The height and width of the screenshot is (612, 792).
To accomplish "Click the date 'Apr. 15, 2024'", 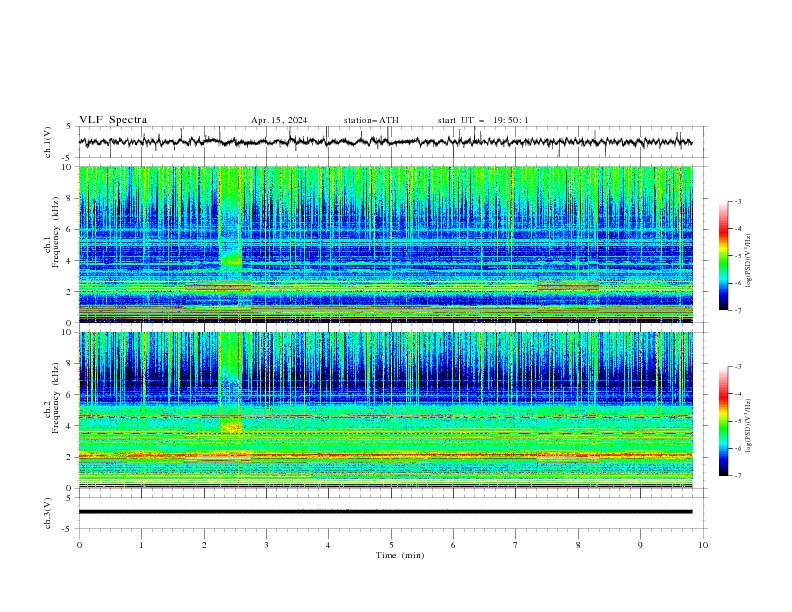I will point(279,120).
